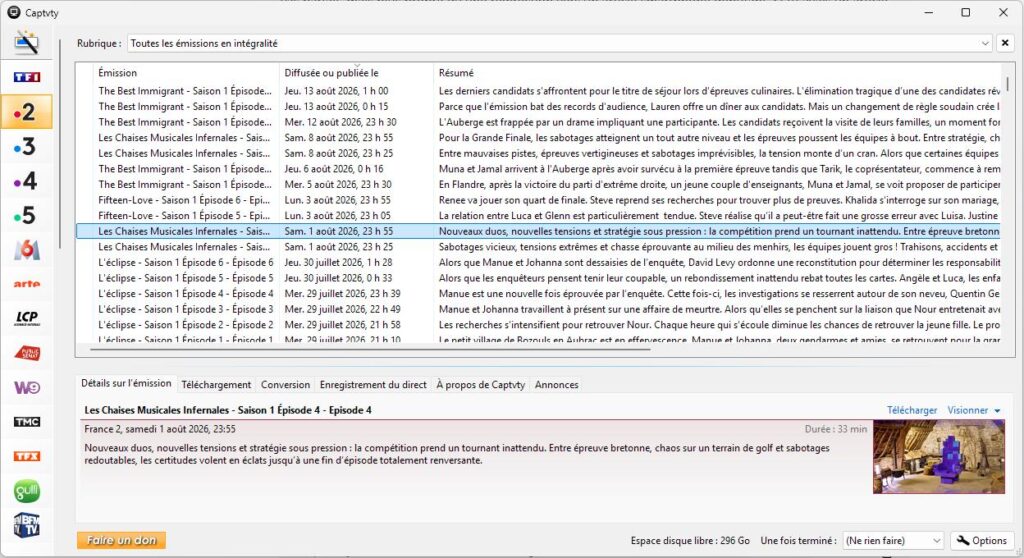1024x558 pixels.
Task: Open the Gulli channel icon
Action: (27, 491)
